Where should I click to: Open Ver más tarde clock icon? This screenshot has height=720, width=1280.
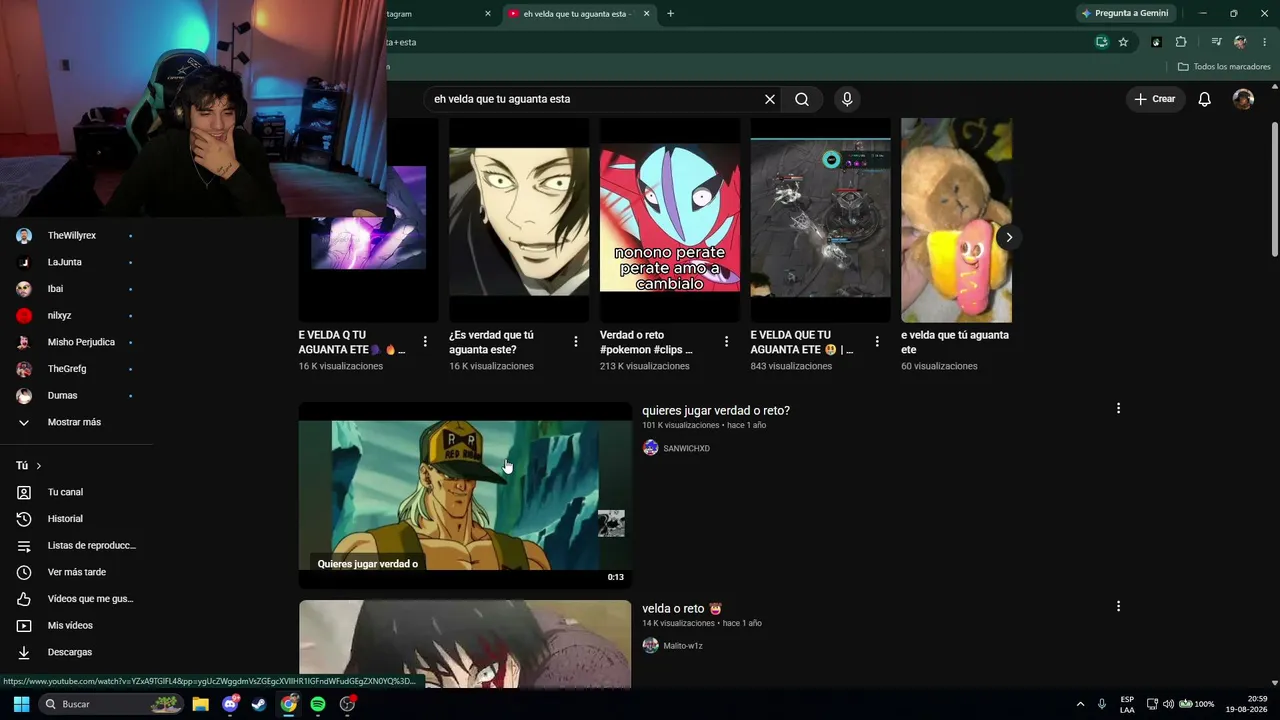24,572
